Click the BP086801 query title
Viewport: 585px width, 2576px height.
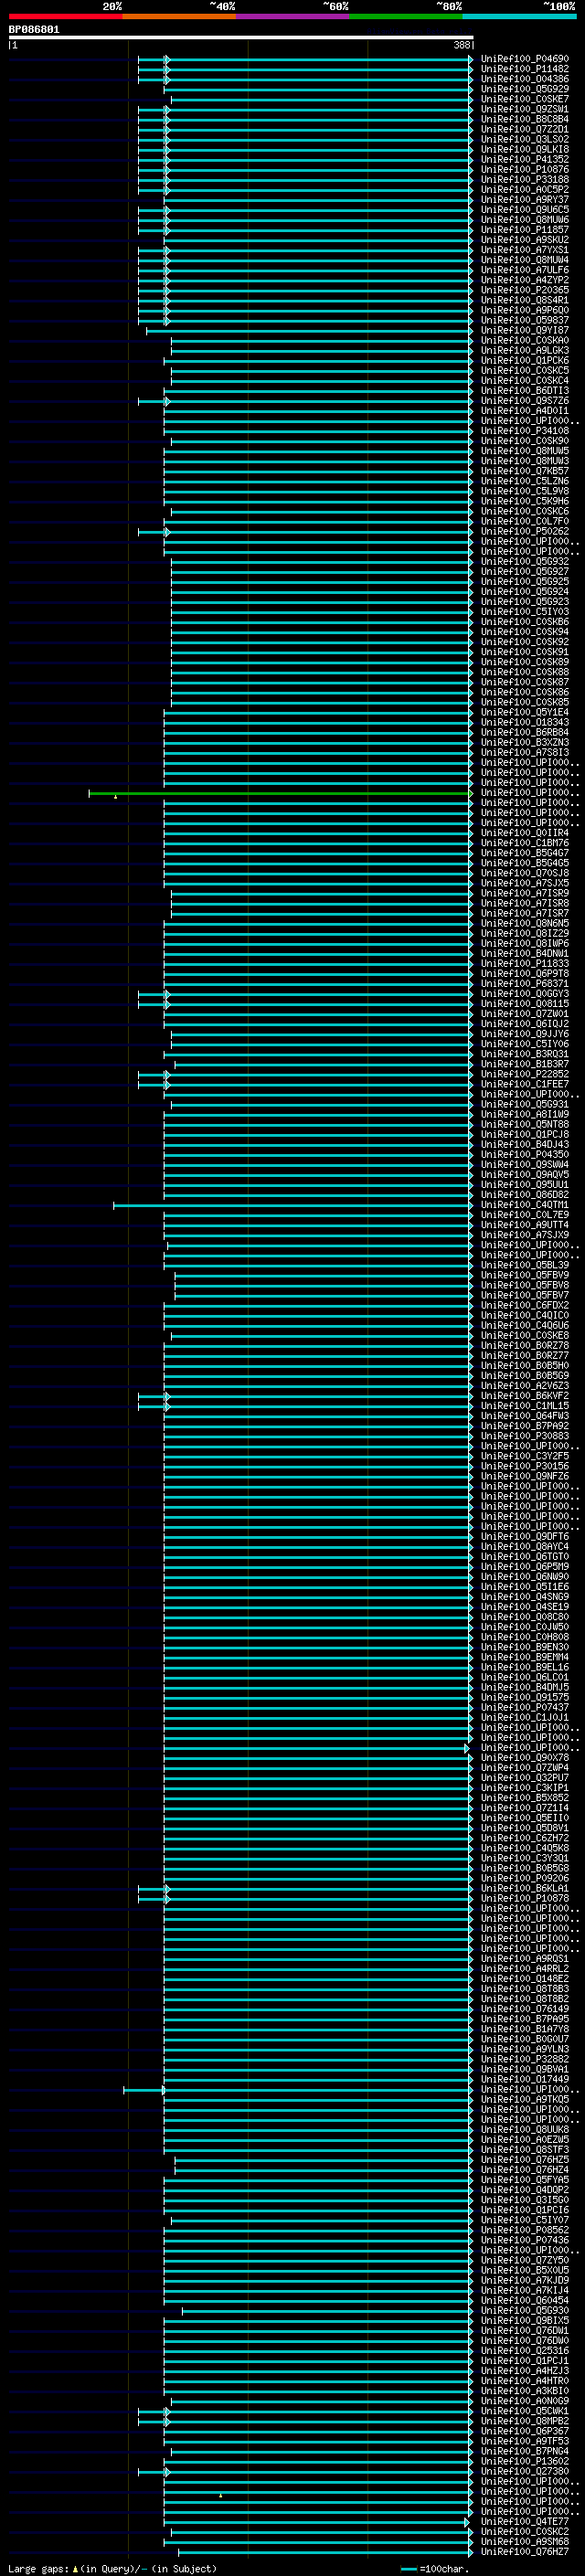click(x=34, y=29)
